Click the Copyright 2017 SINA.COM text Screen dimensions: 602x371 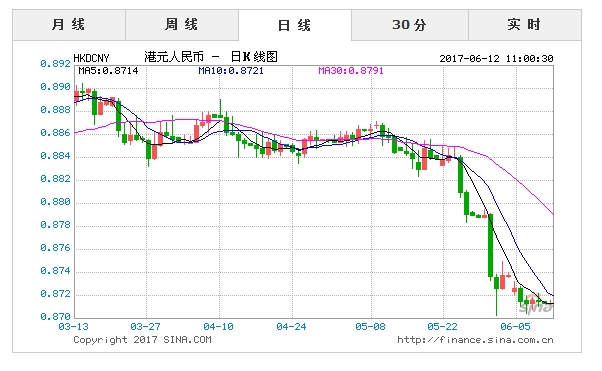tap(142, 340)
